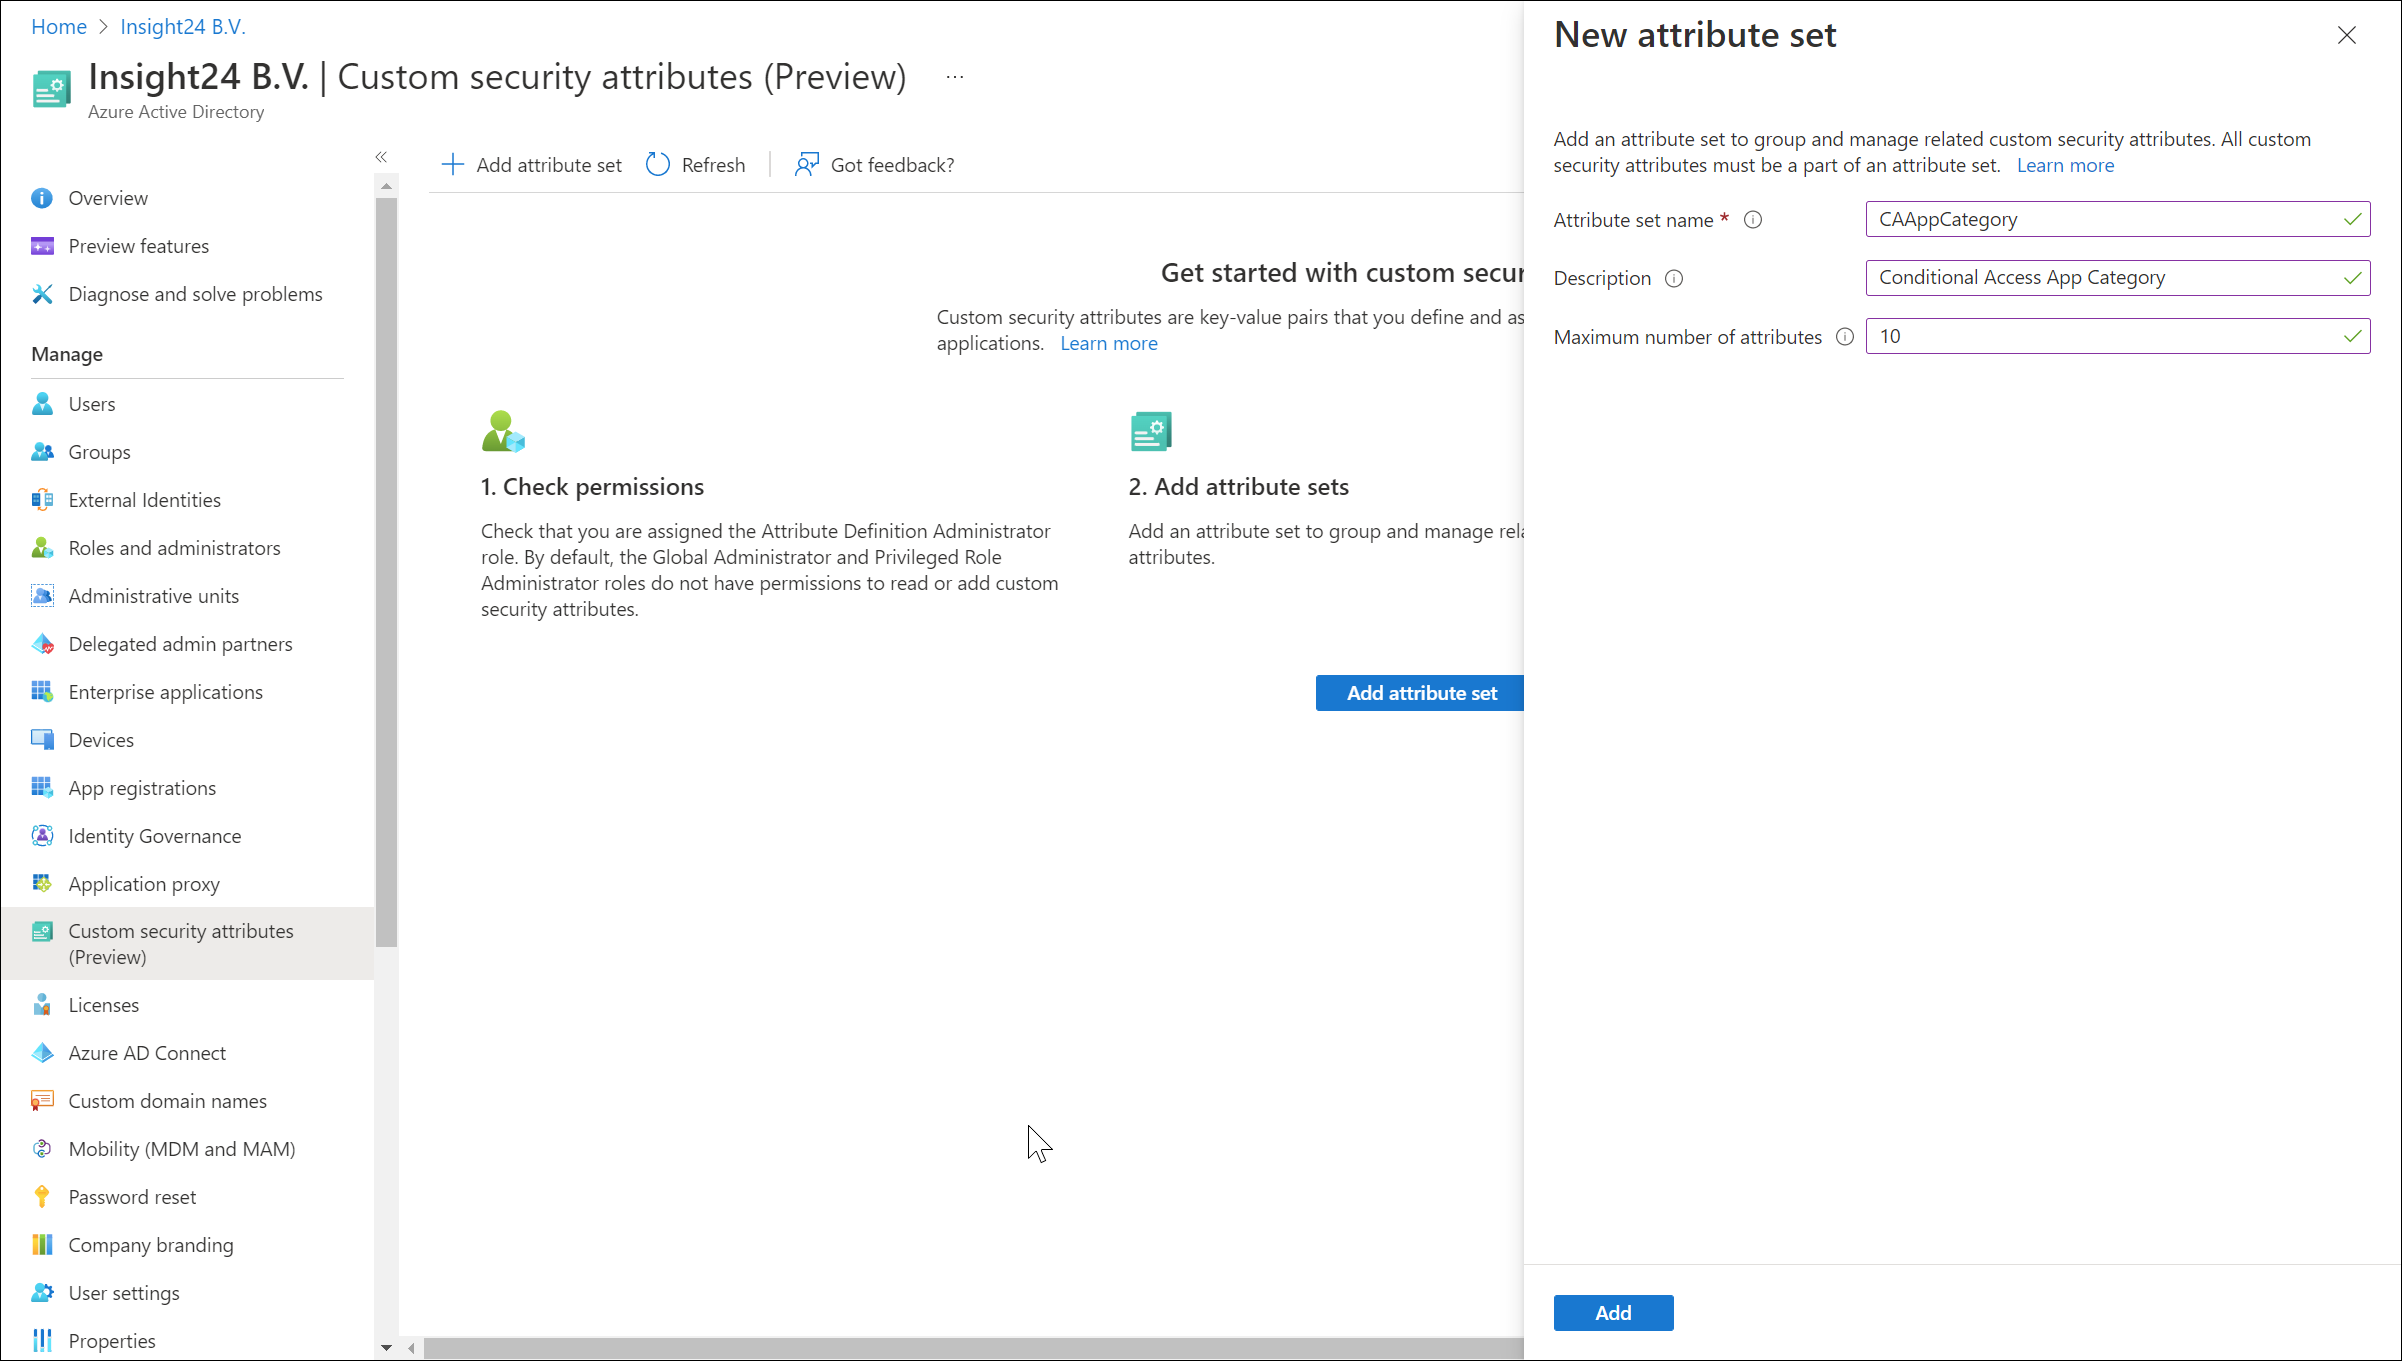Click Maximum number of attributes input field

[x=2117, y=336]
